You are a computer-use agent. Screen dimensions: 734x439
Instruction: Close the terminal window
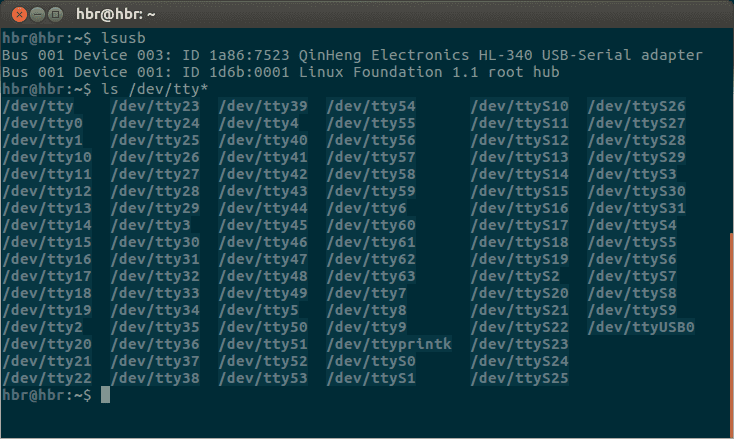(18, 16)
